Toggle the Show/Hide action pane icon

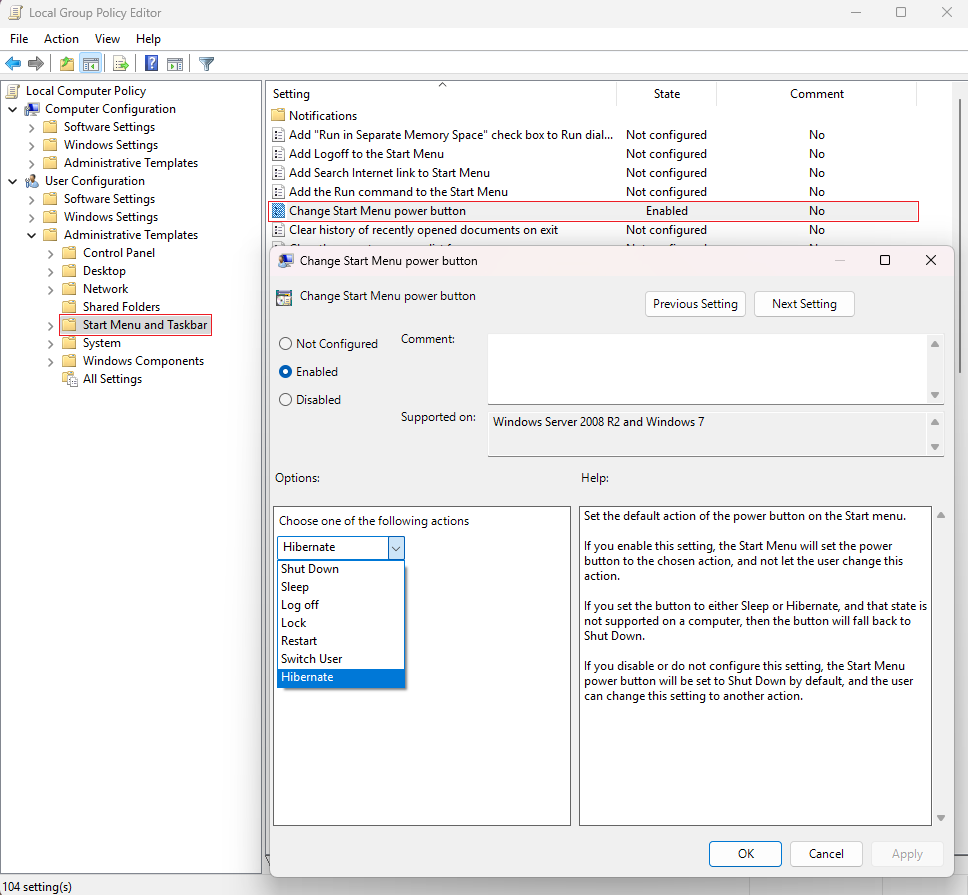tap(175, 64)
